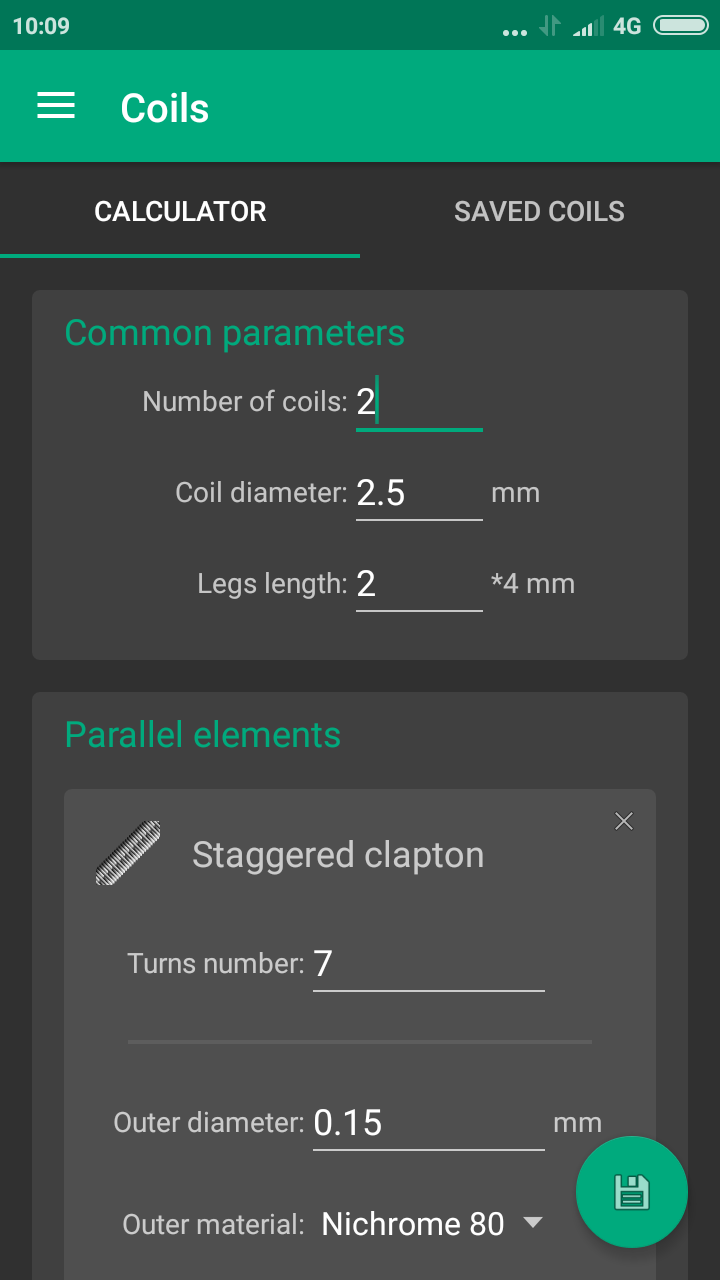Viewport: 720px width, 1280px height.
Task: Tap the signal strength bars icon
Action: 588,27
